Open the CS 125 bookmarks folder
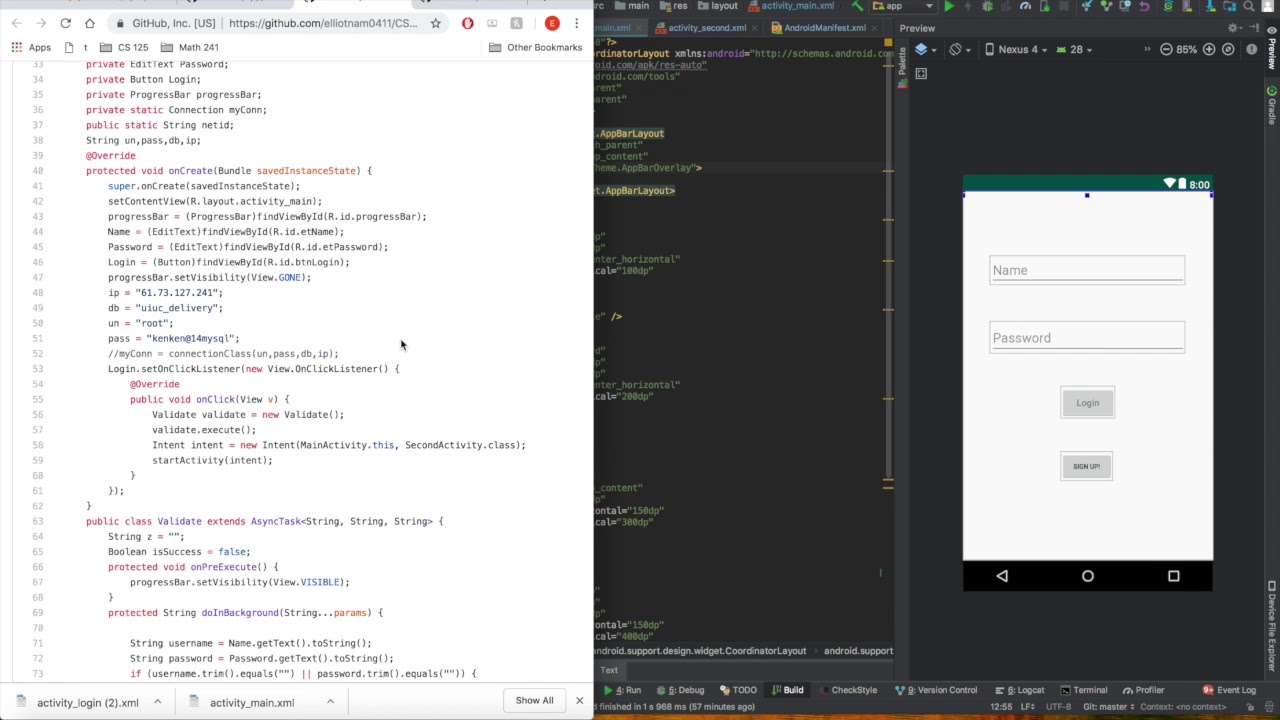 click(124, 47)
